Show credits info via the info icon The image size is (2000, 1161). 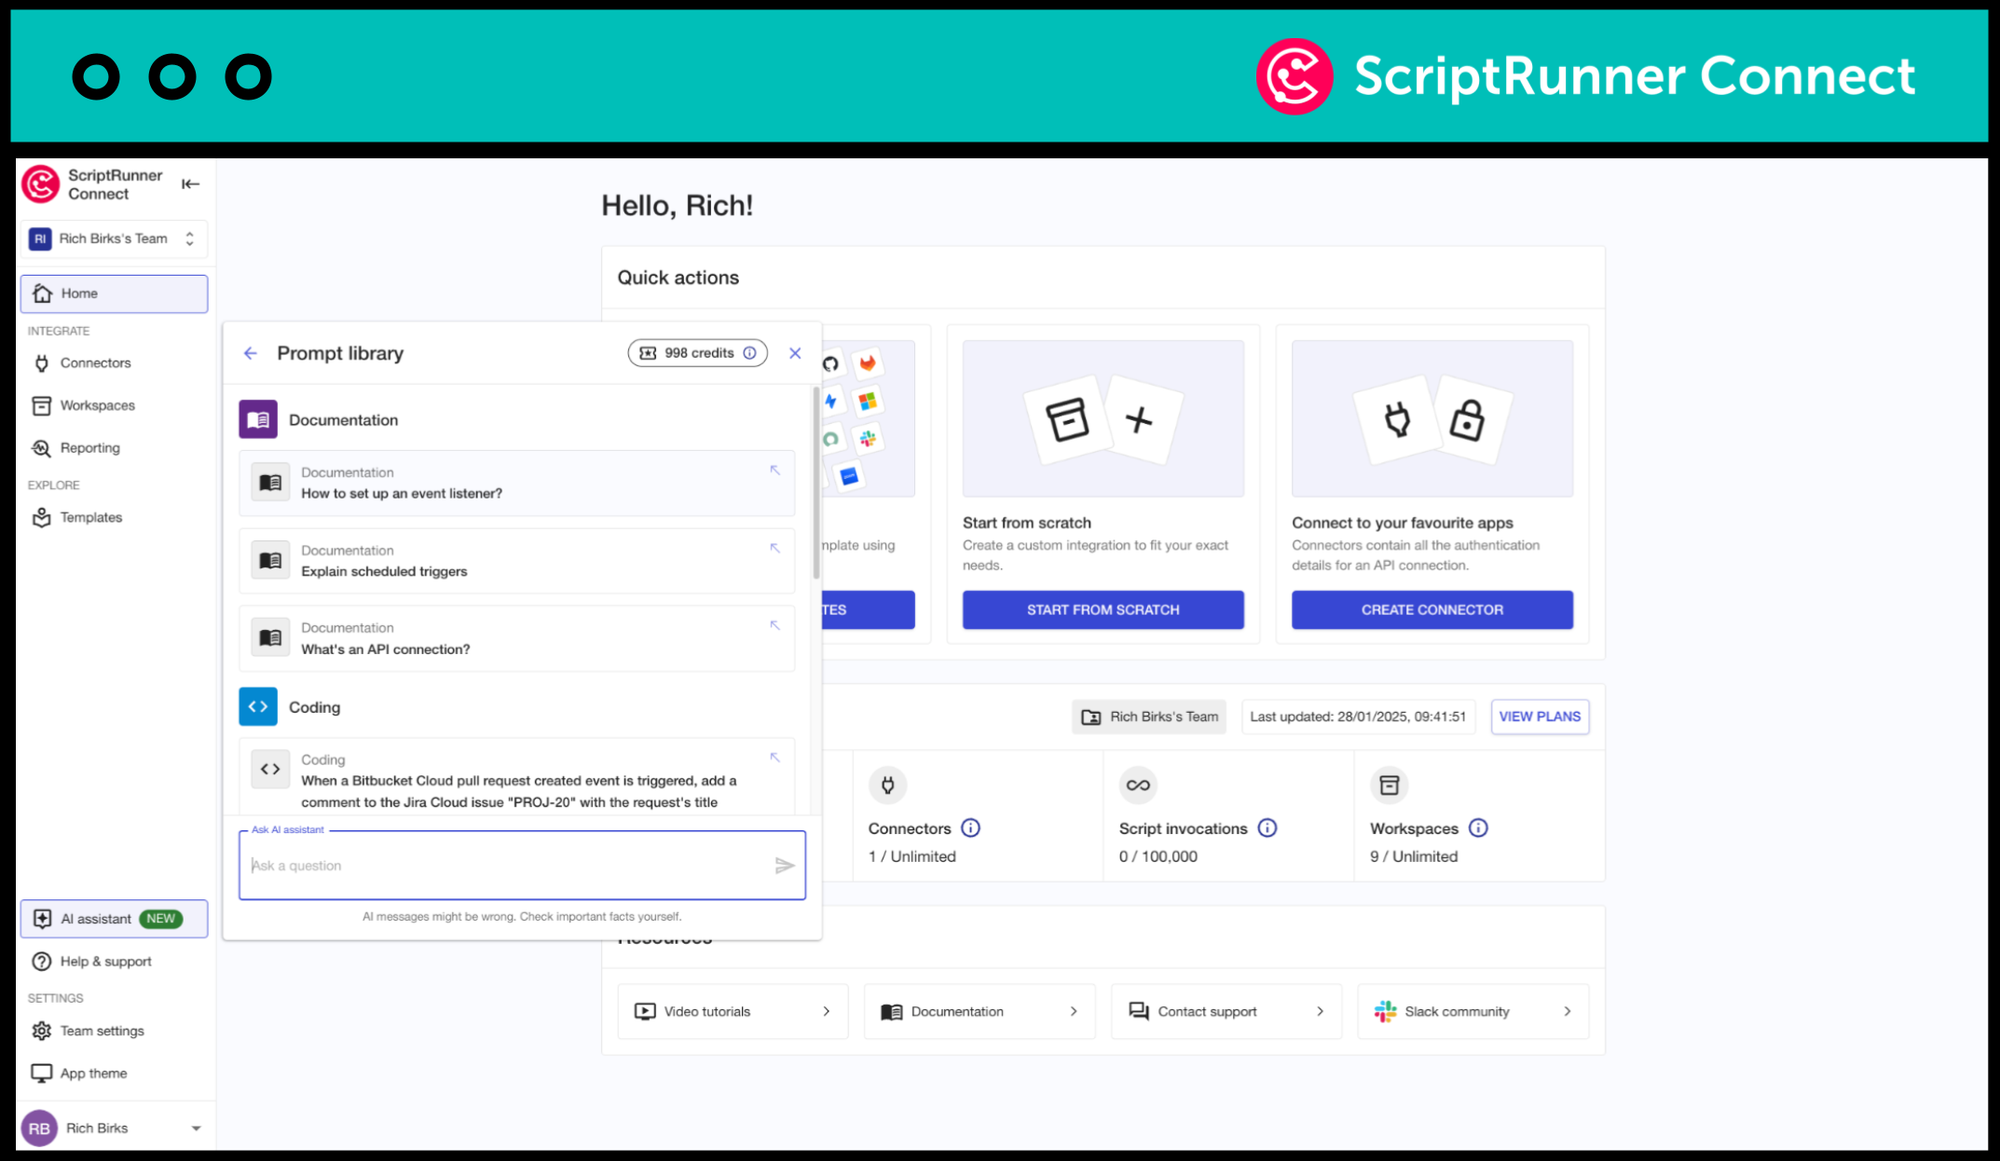coord(749,353)
